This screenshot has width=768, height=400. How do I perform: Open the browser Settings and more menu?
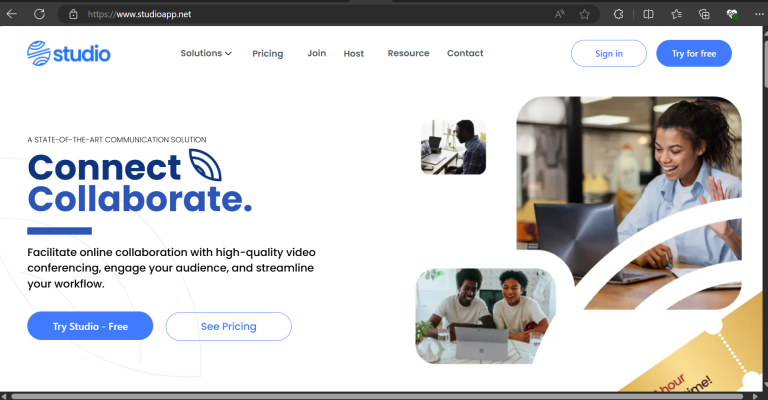(759, 14)
